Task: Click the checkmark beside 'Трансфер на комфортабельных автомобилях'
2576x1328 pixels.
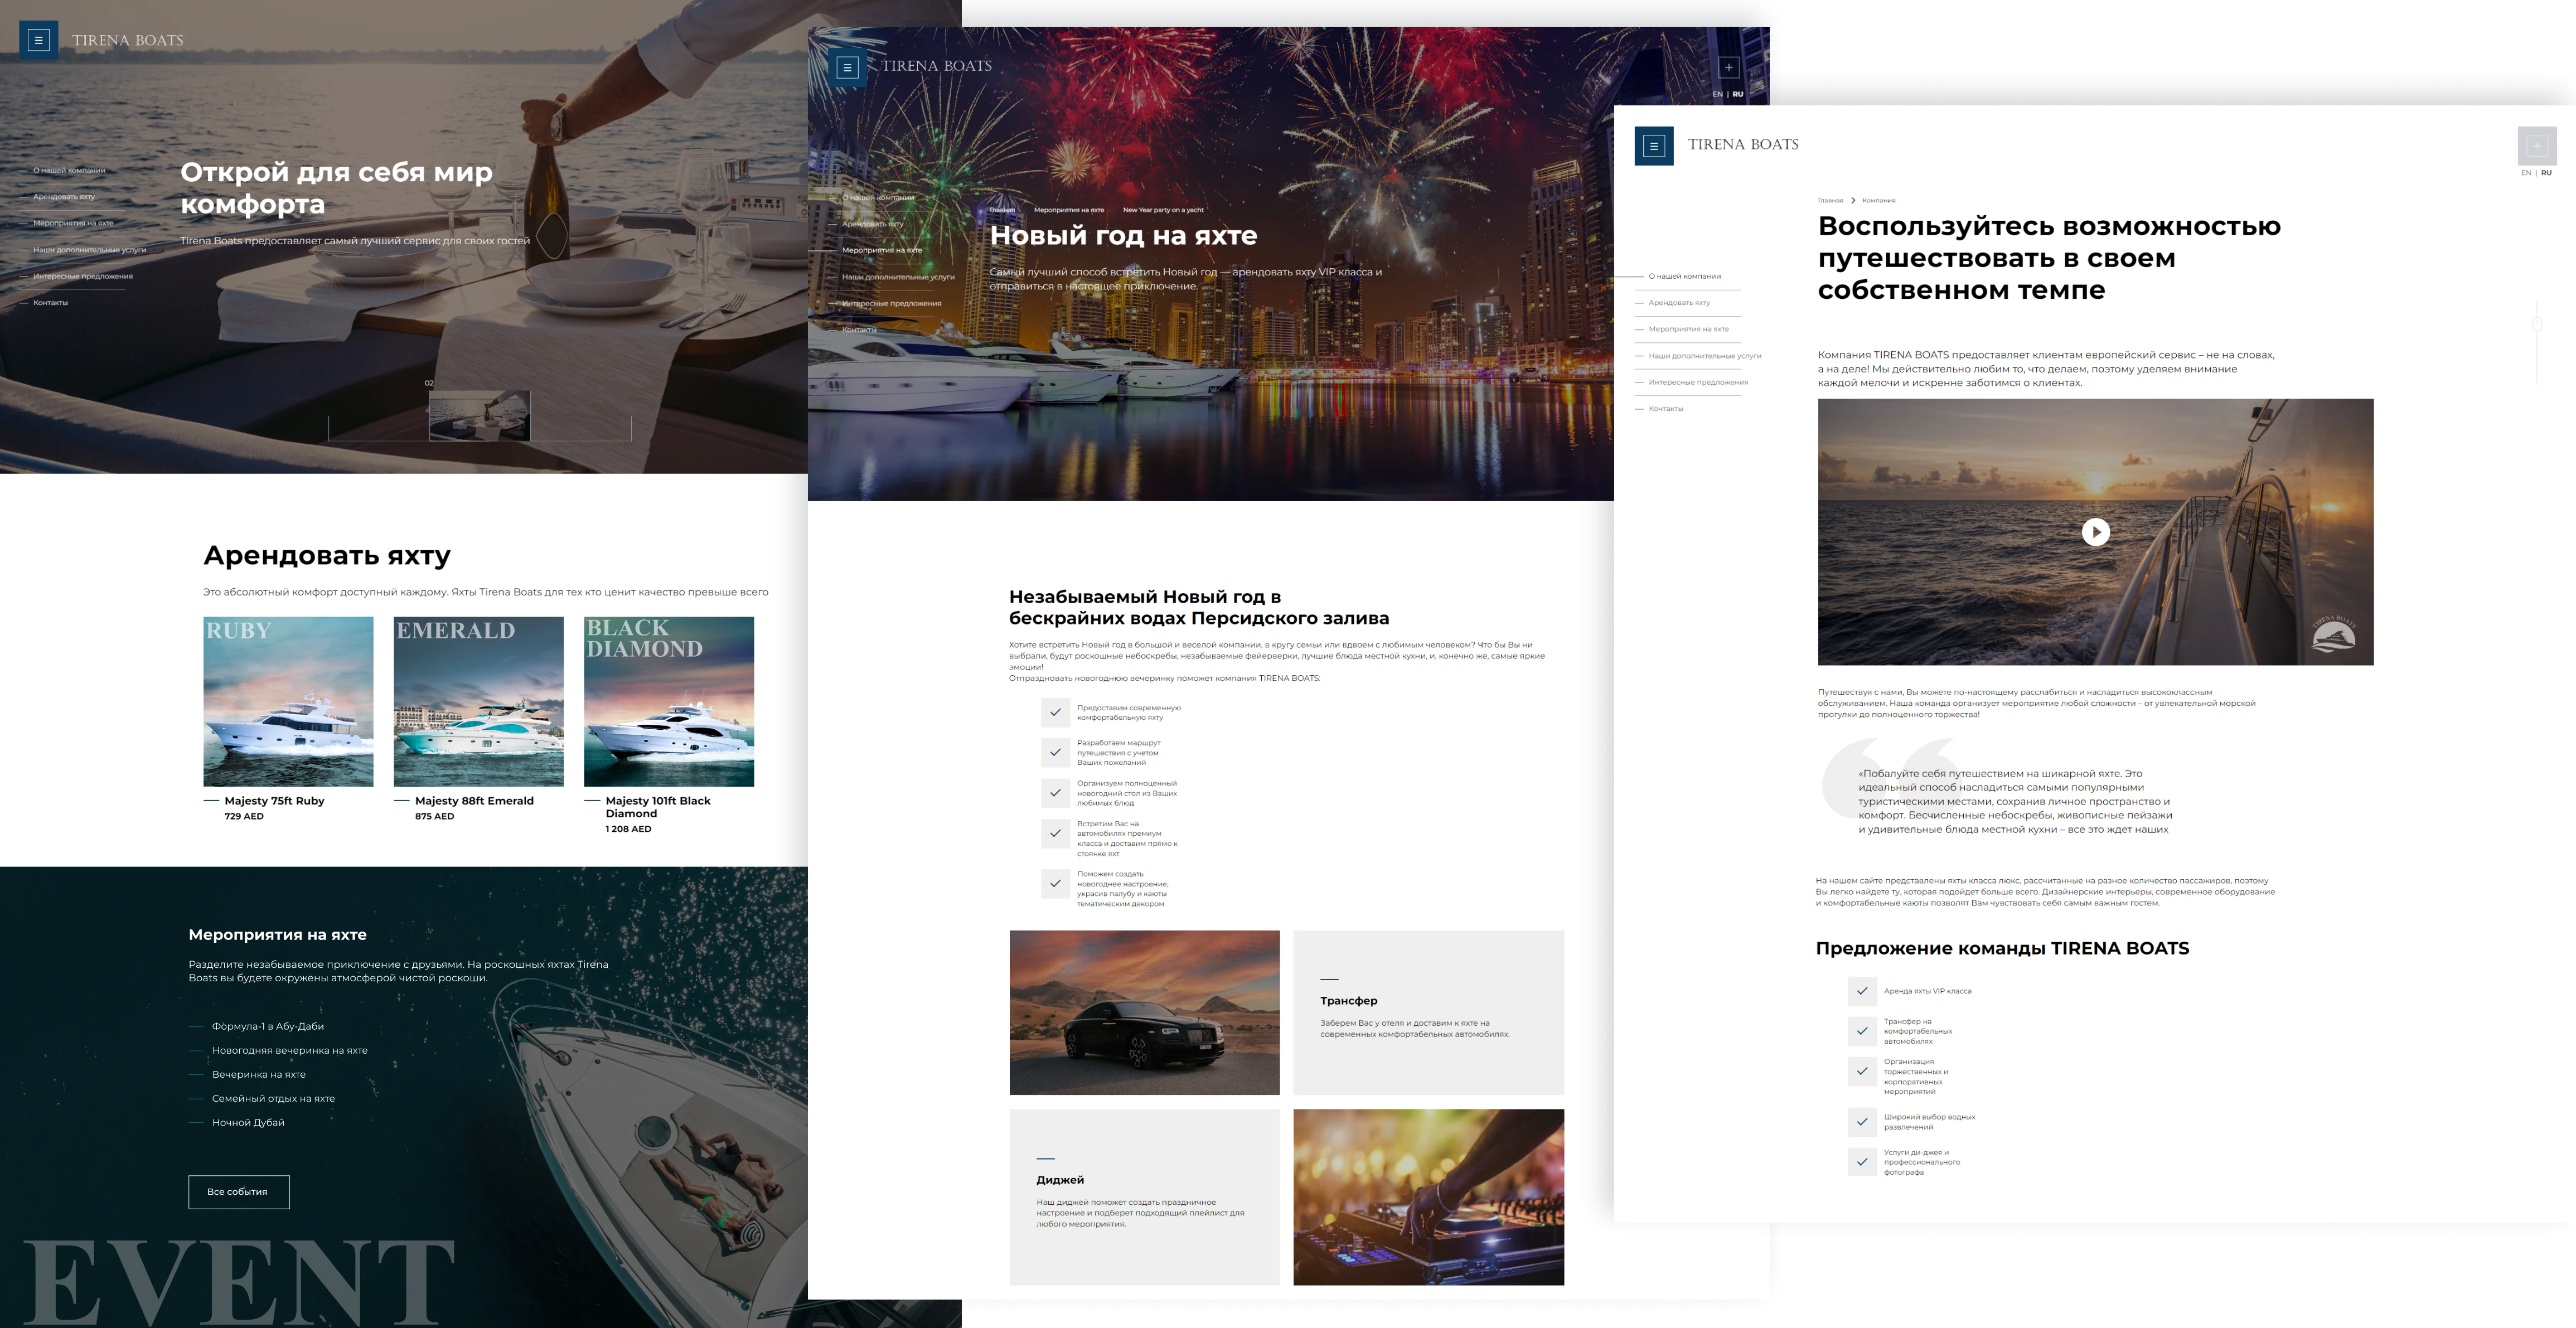Action: point(1862,1031)
